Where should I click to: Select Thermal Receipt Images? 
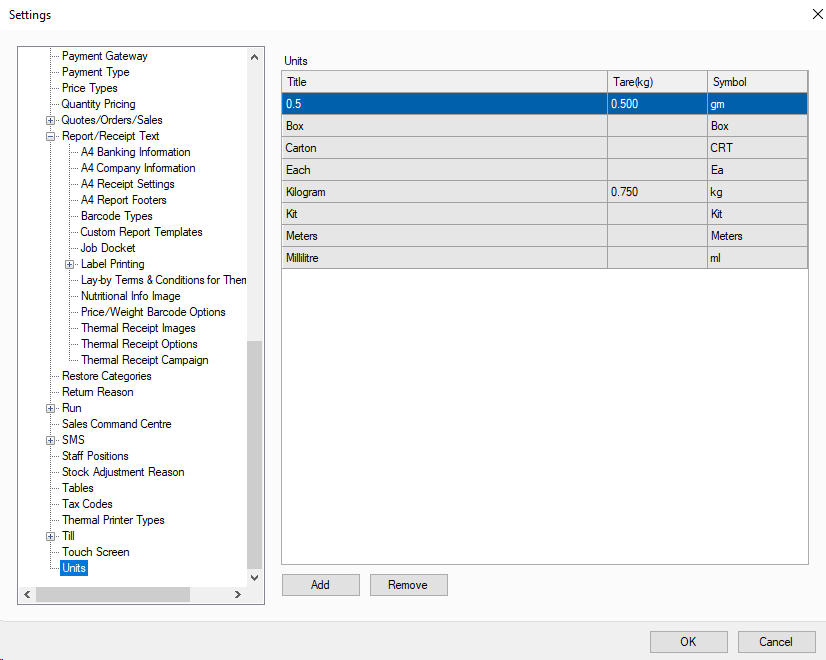[x=138, y=328]
